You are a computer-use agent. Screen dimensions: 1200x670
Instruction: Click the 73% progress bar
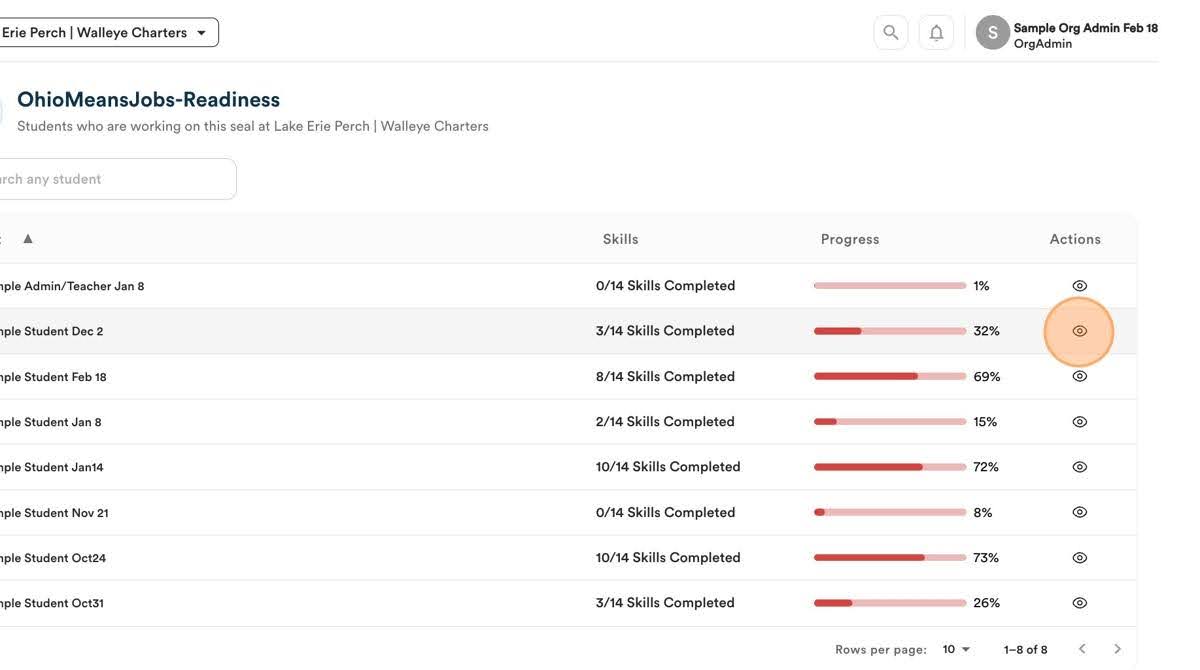890,558
